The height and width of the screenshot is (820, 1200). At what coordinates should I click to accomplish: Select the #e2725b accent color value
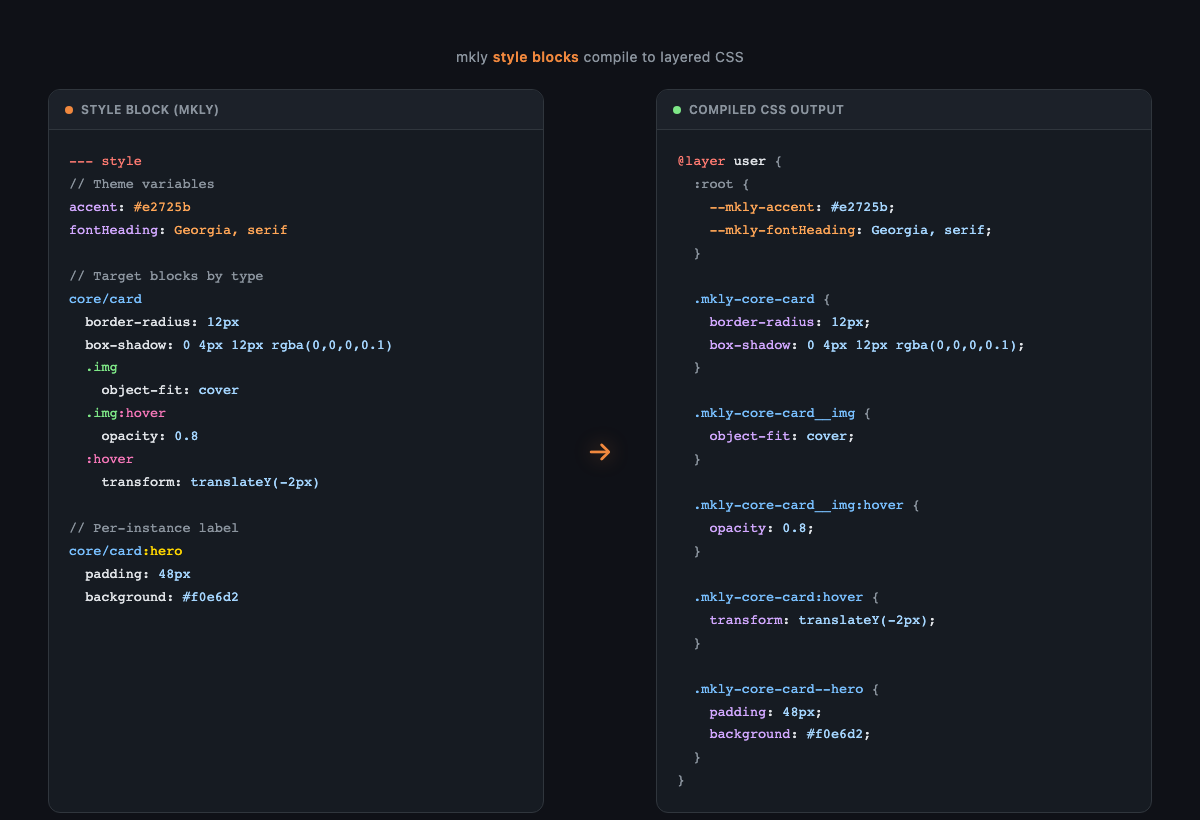click(162, 206)
